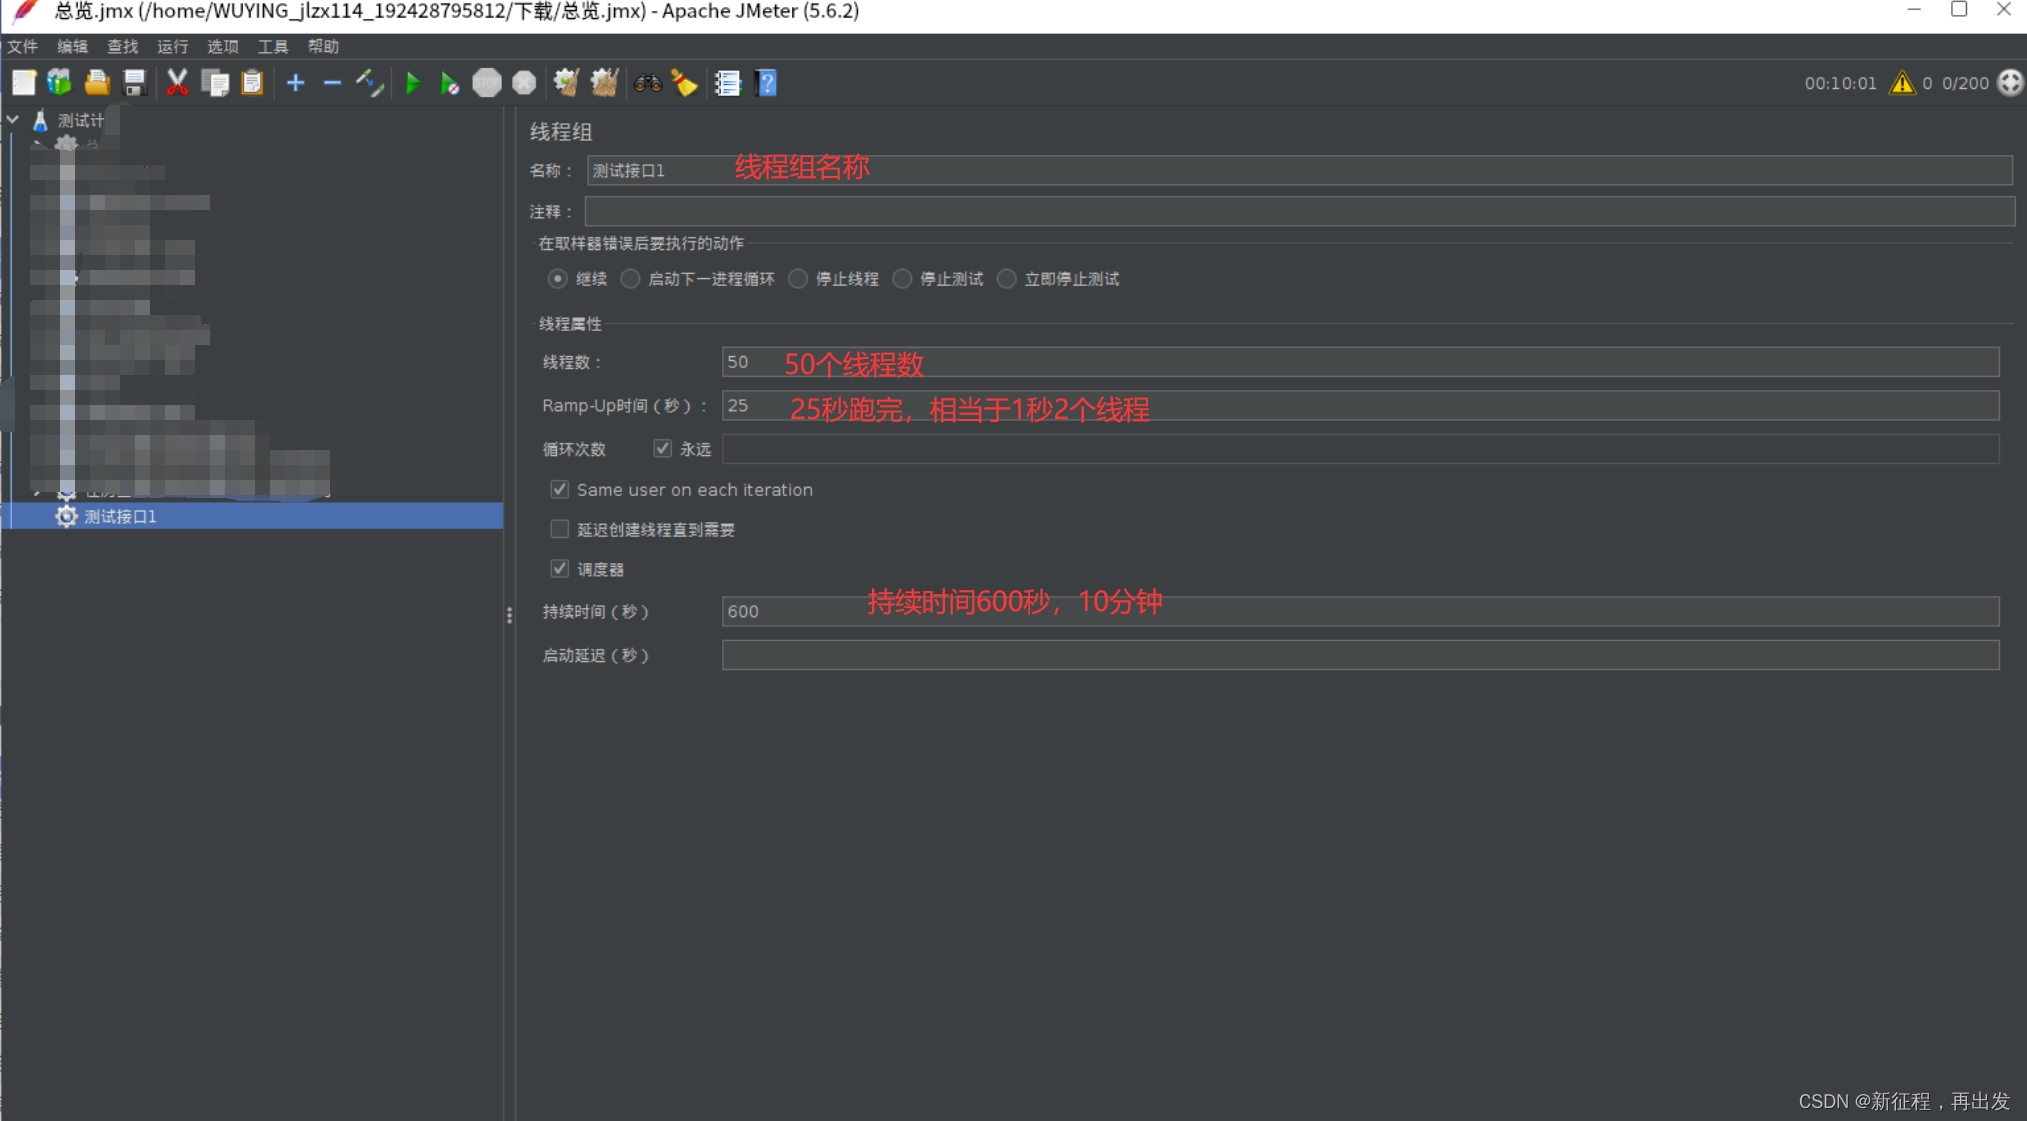Click the blue plus Expand All icon
This screenshot has width=2027, height=1121.
[295, 83]
